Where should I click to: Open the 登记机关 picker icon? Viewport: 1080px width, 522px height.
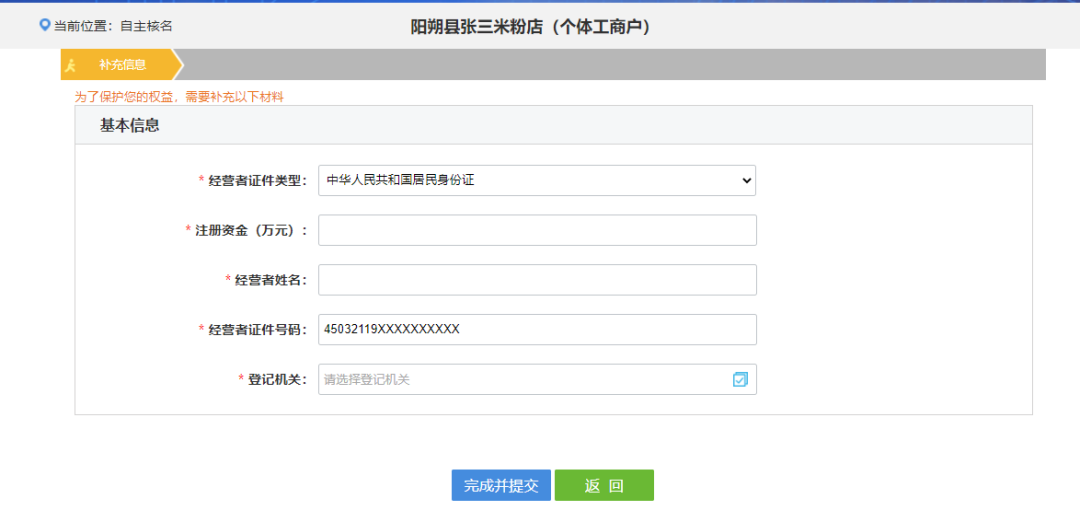click(740, 380)
